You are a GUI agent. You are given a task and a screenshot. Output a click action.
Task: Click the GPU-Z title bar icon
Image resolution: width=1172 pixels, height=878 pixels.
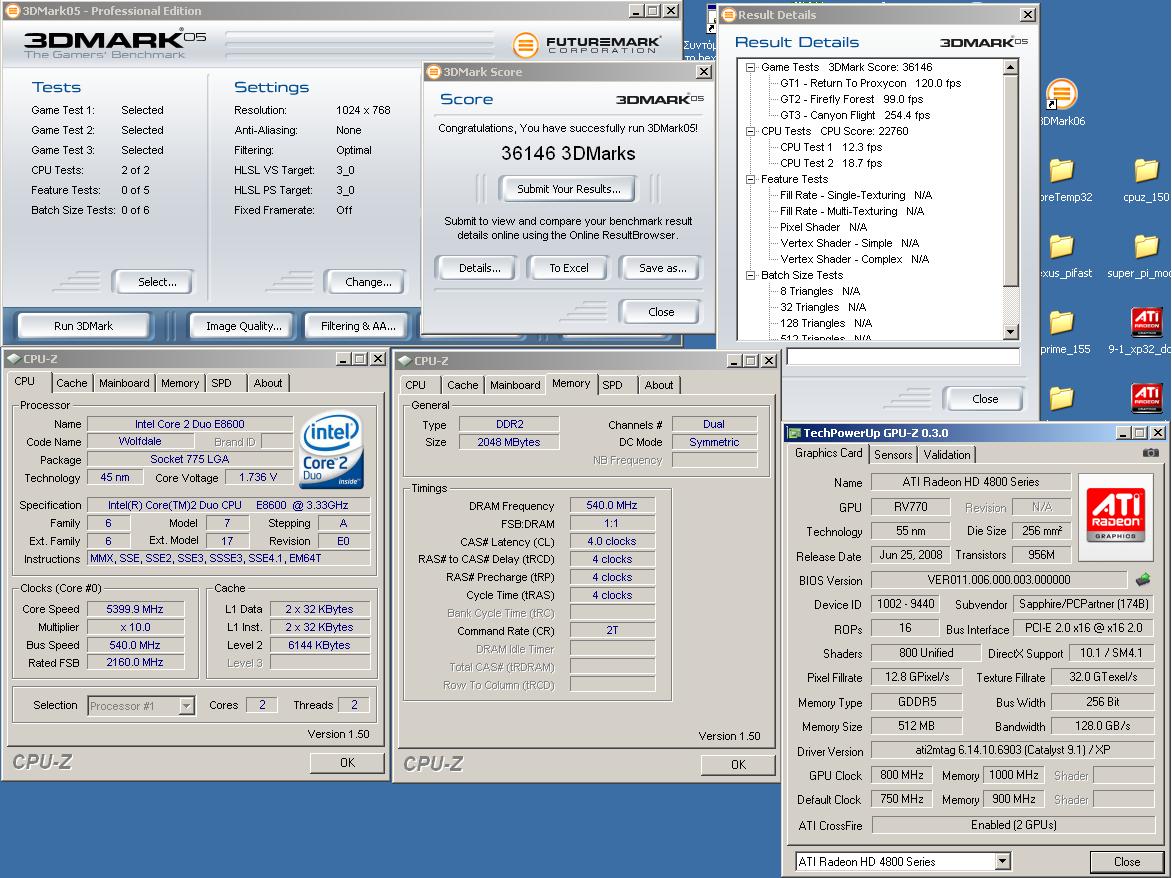tap(795, 433)
